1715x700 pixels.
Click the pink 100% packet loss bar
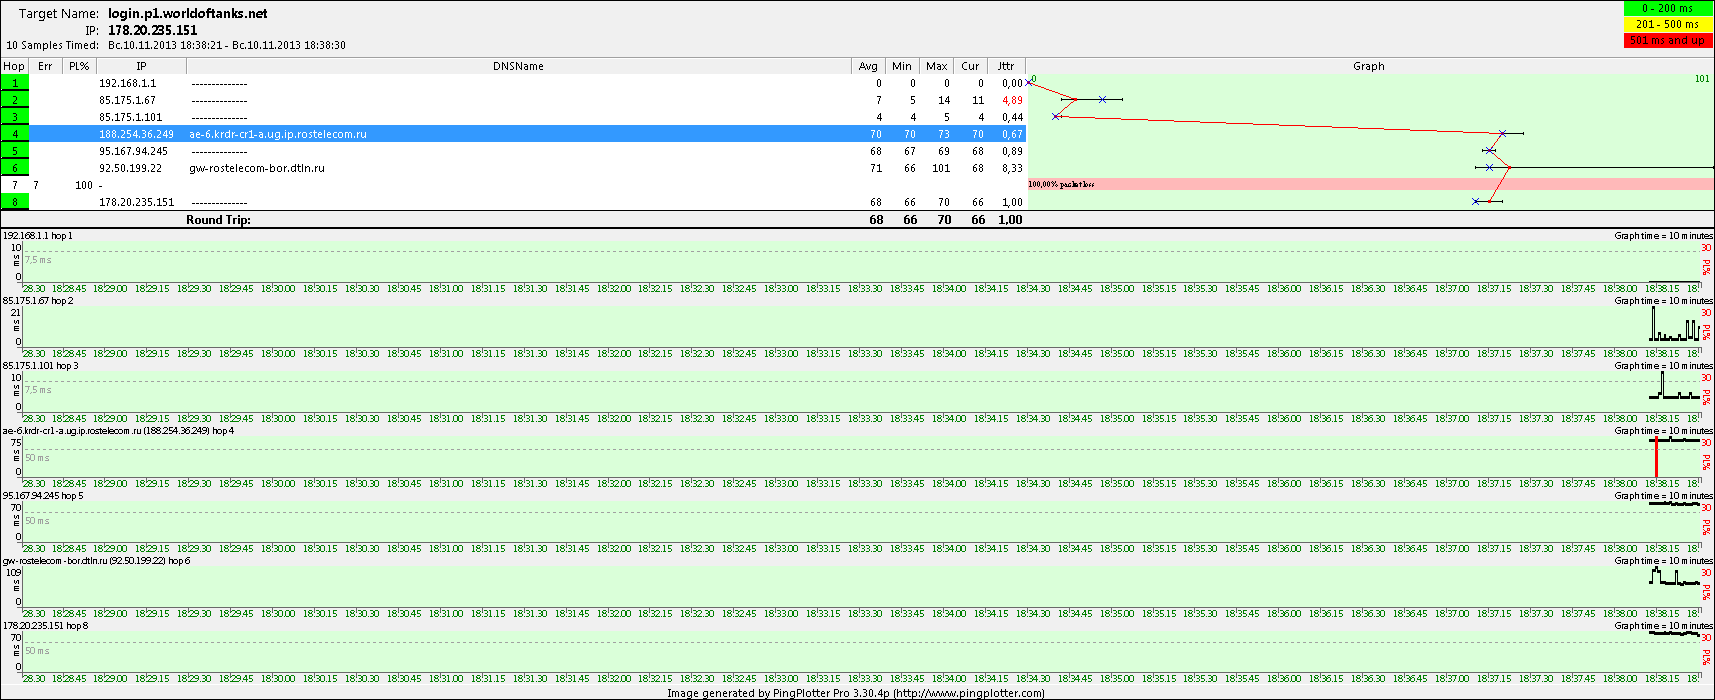tap(1370, 184)
